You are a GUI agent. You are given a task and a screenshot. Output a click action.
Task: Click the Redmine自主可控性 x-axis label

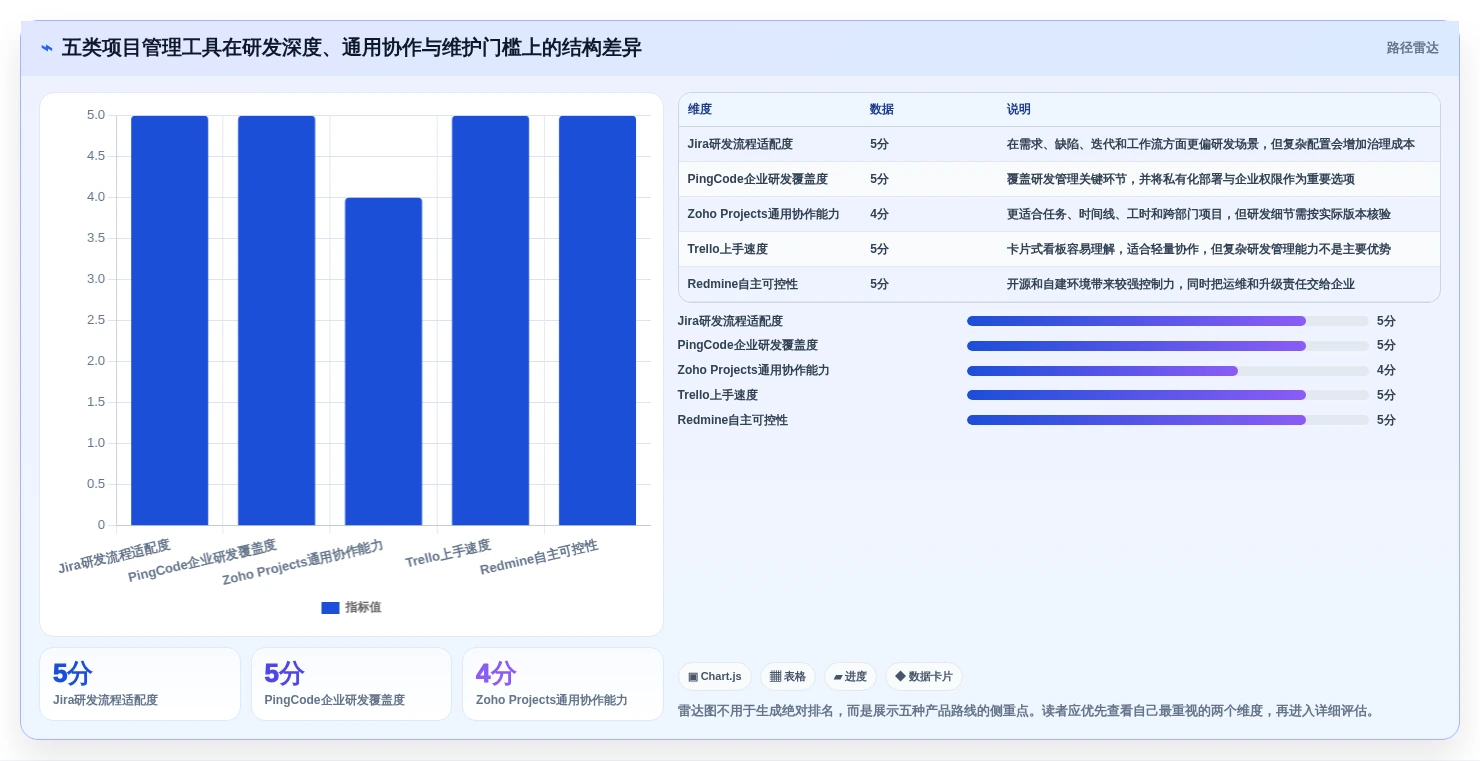539,557
